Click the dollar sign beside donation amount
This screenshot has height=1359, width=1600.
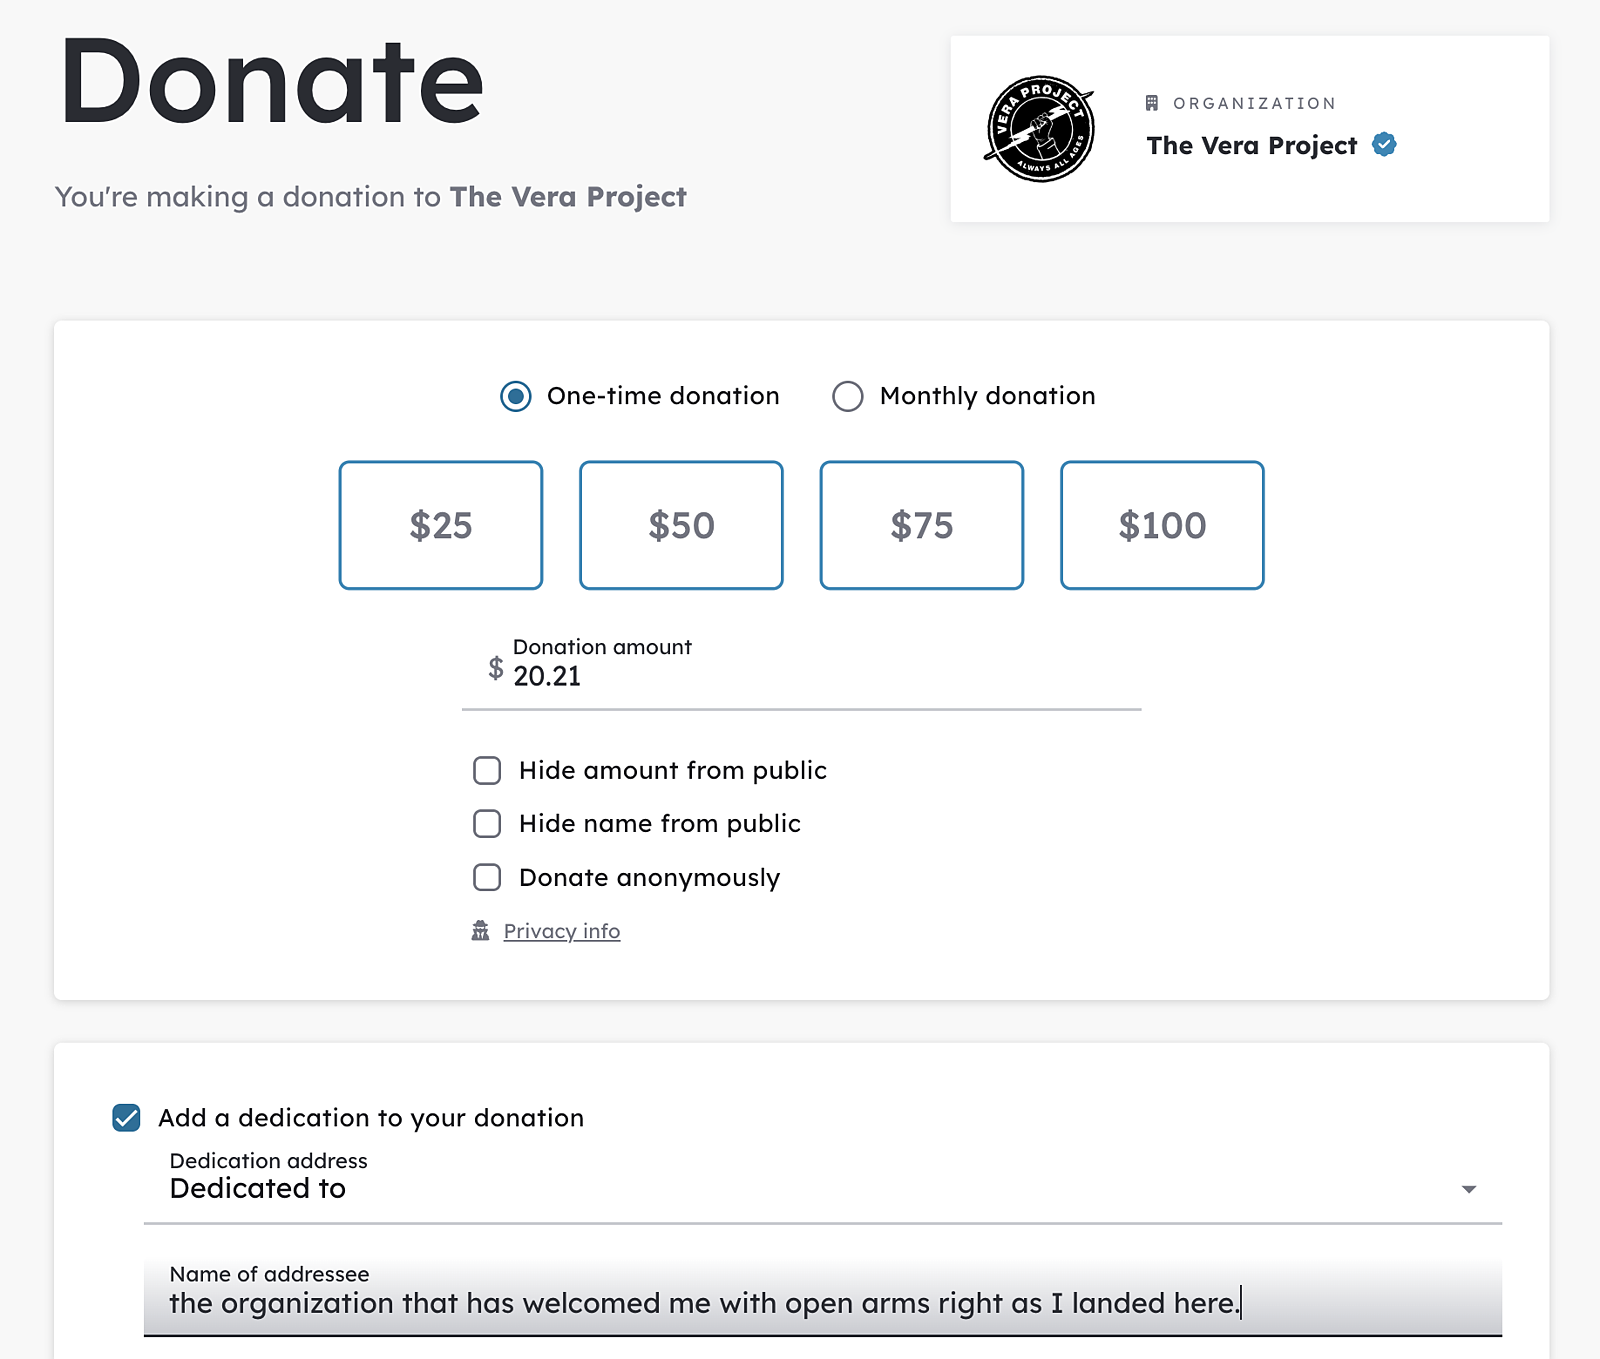(x=496, y=668)
